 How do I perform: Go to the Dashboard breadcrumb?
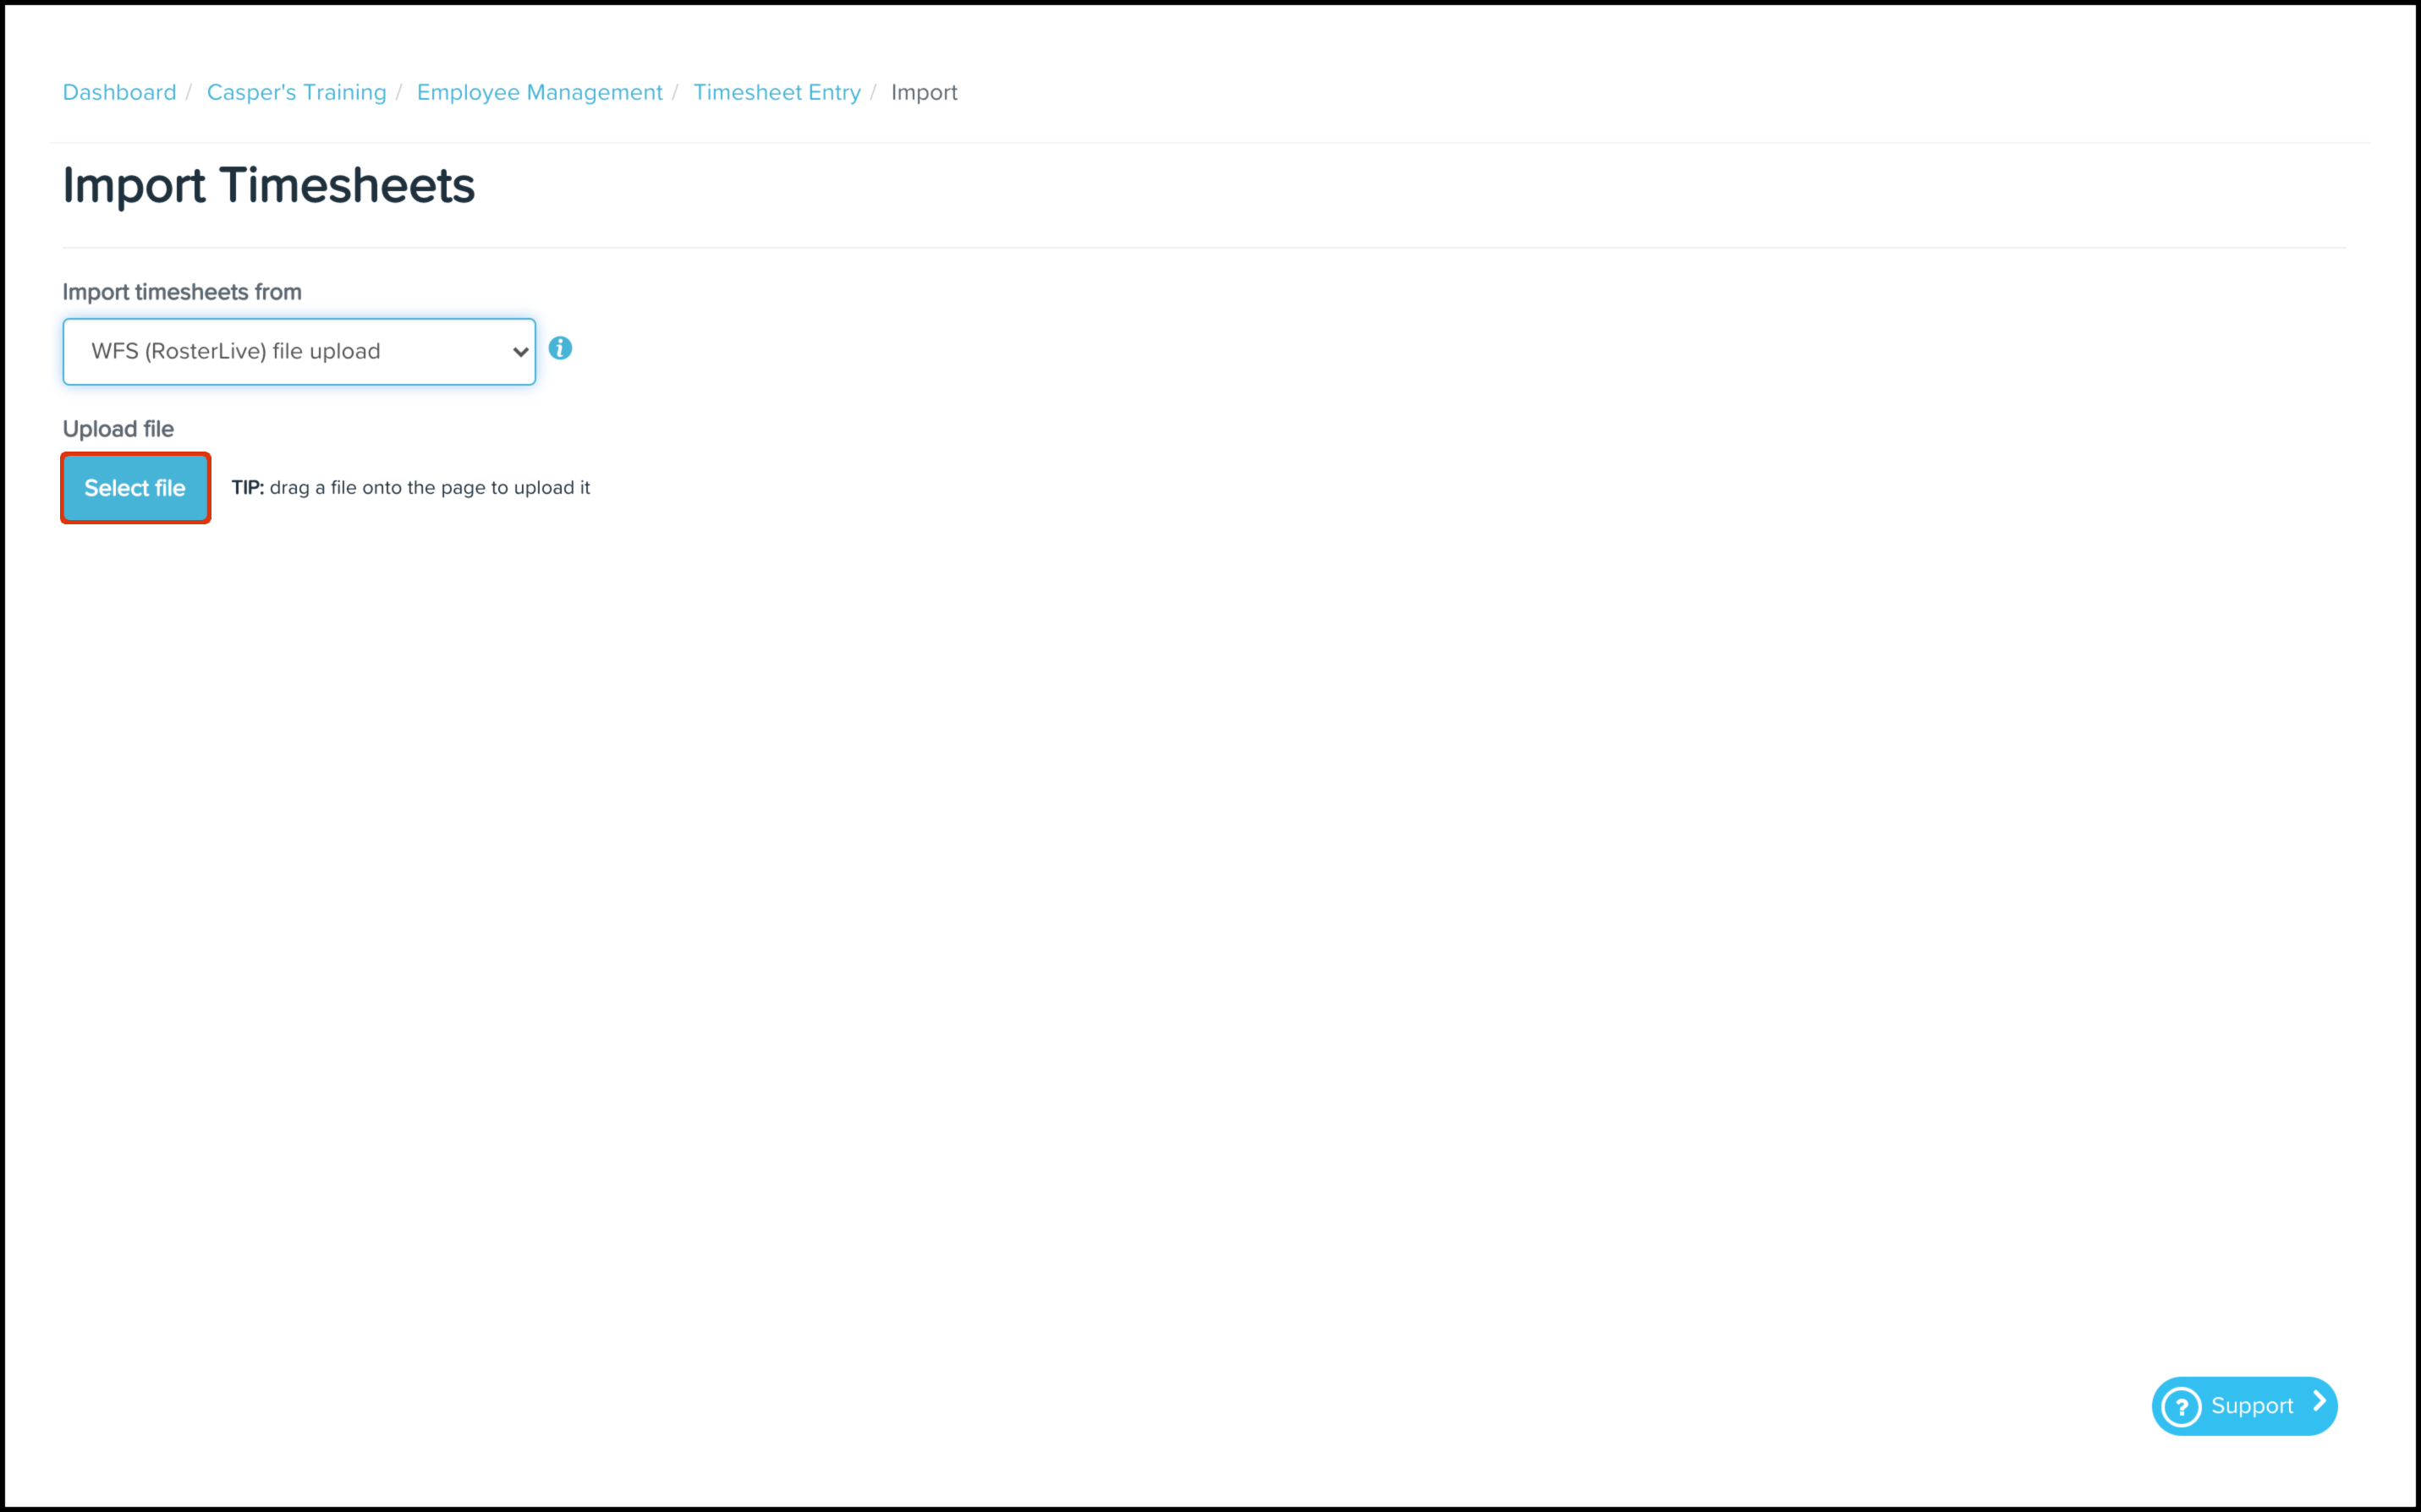119,92
